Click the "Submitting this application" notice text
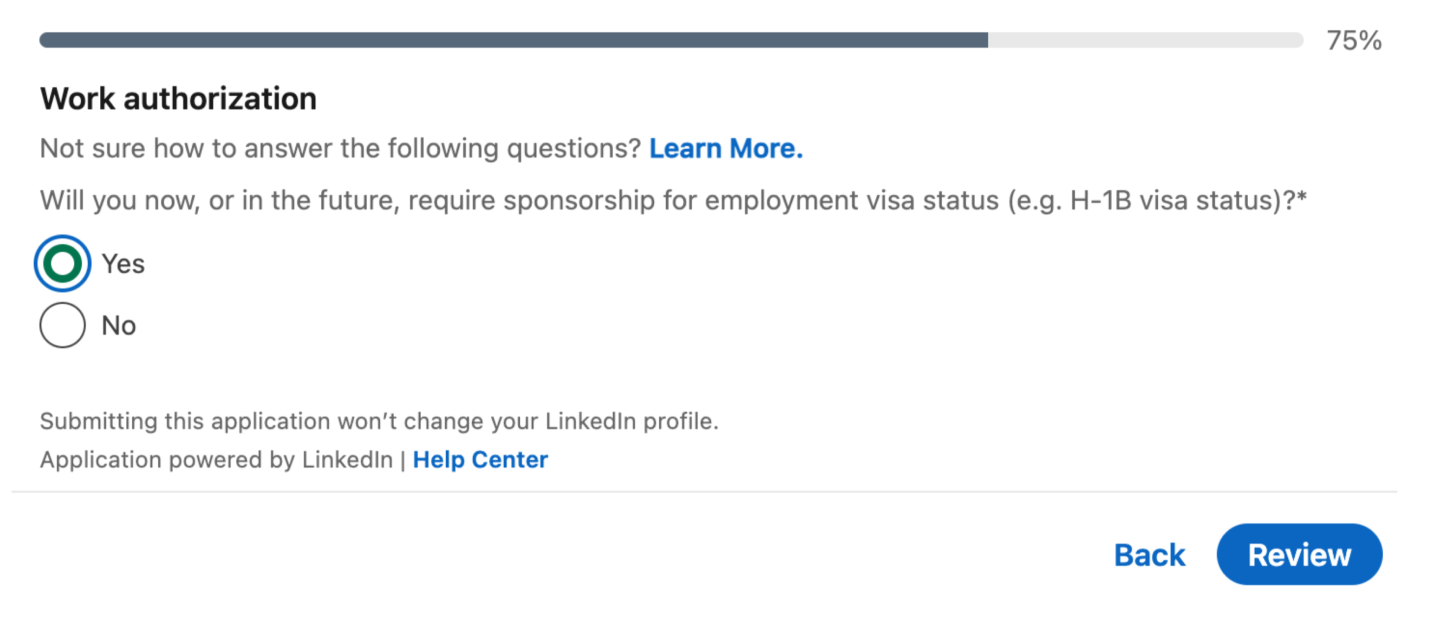This screenshot has width=1438, height=618. [379, 421]
